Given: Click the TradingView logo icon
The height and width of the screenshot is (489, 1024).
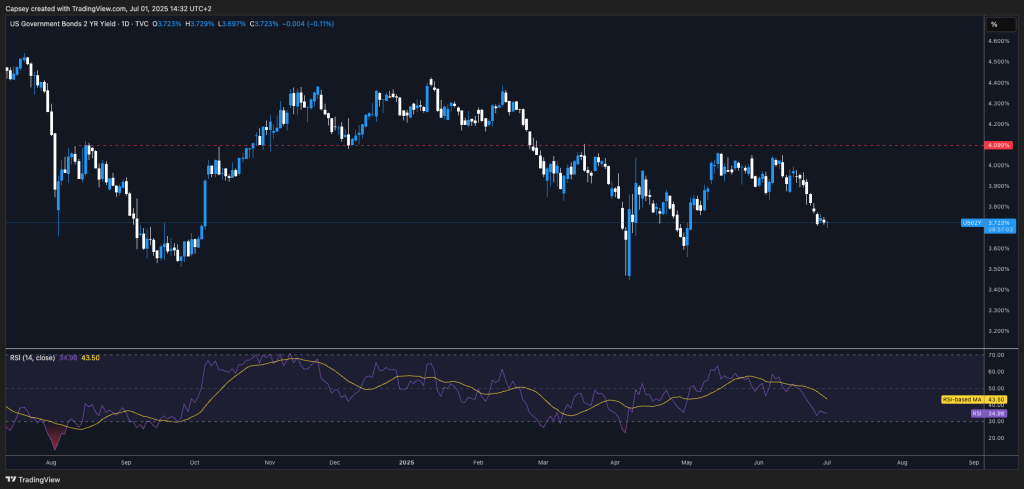Looking at the screenshot, I should (12, 477).
